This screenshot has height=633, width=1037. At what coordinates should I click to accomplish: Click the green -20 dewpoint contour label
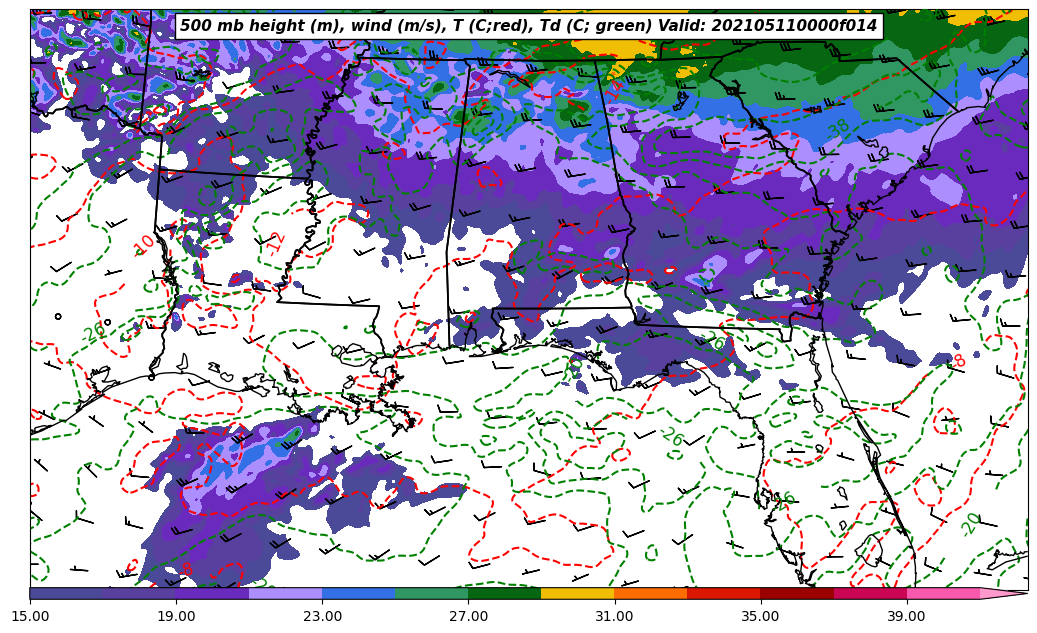(x=970, y=522)
